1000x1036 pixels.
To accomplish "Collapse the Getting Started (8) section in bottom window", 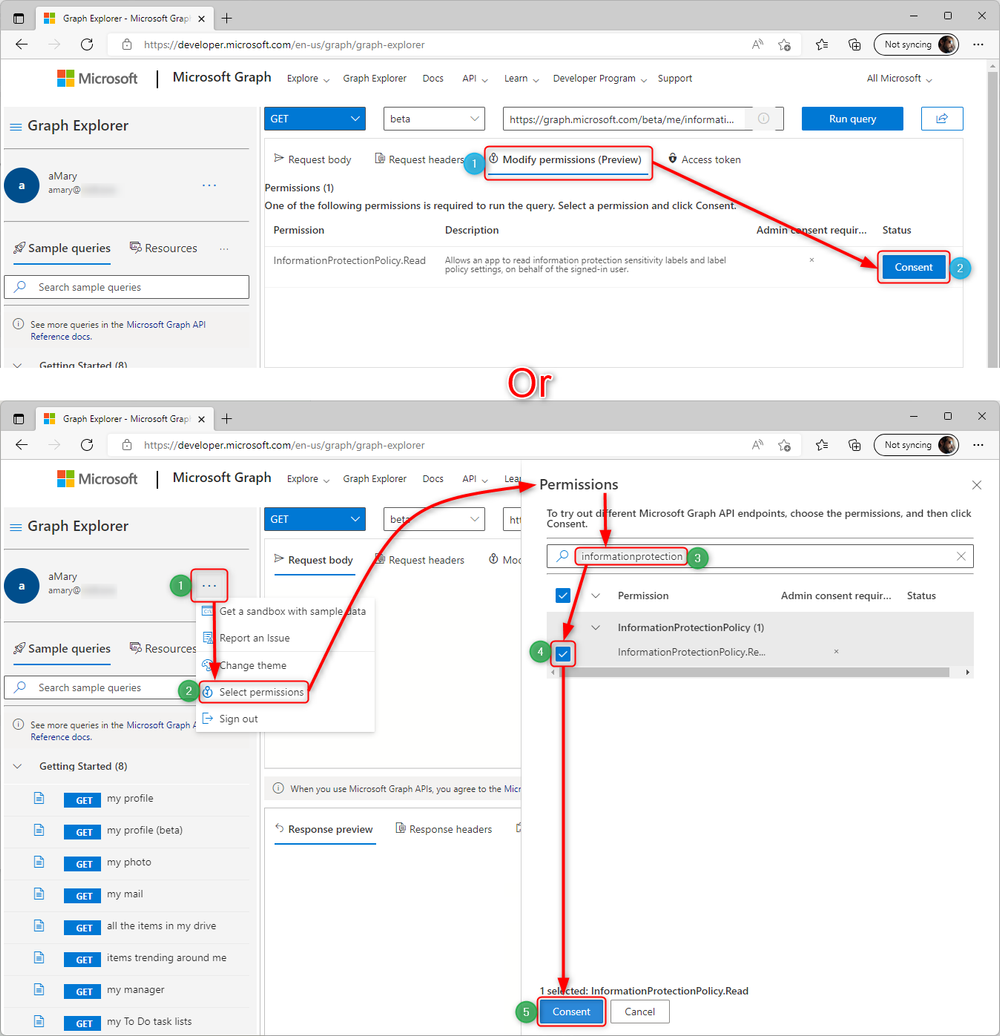I will coord(18,766).
